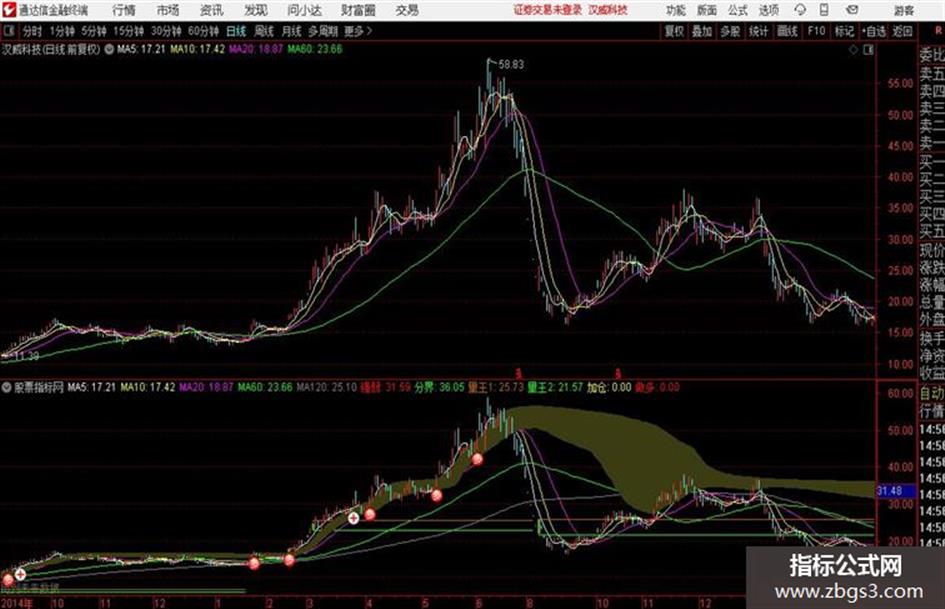The image size is (945, 609).
Task: Click the 复权 toolbar button
Action: 674,31
